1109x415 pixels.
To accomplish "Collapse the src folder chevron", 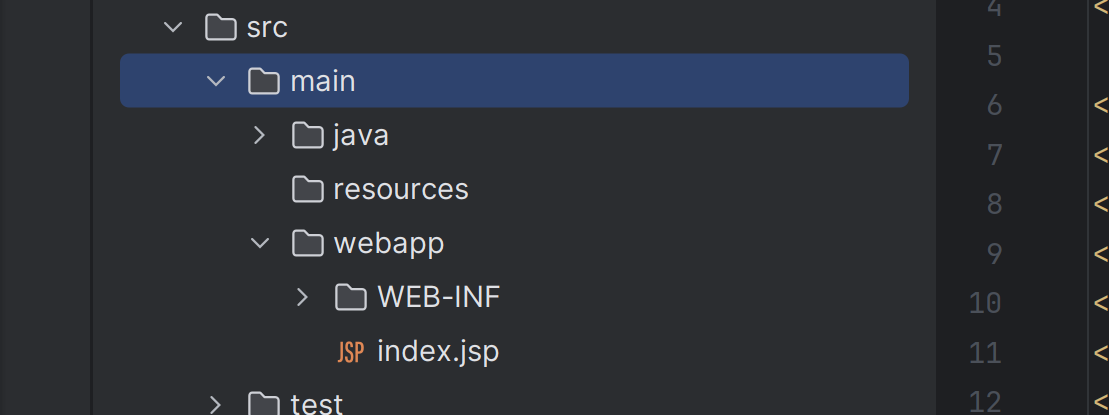I will coord(173,27).
